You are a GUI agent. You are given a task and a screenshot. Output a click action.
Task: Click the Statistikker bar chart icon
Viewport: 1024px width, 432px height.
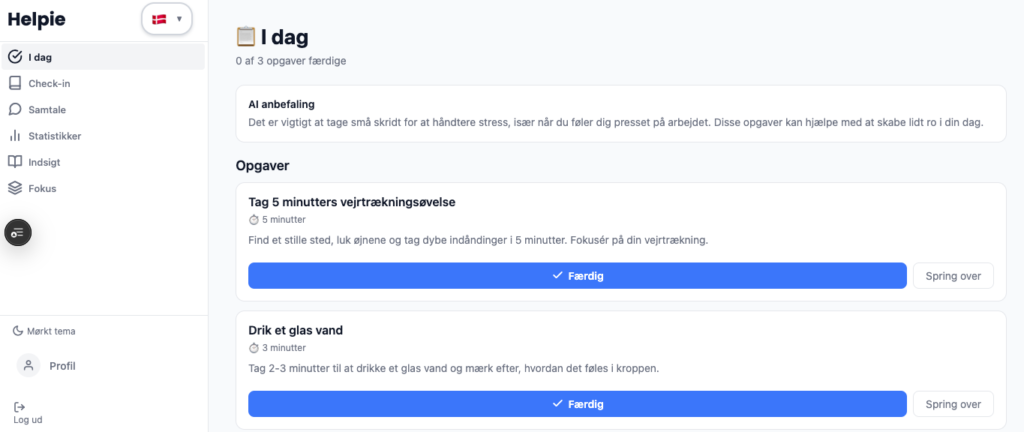tap(15, 135)
